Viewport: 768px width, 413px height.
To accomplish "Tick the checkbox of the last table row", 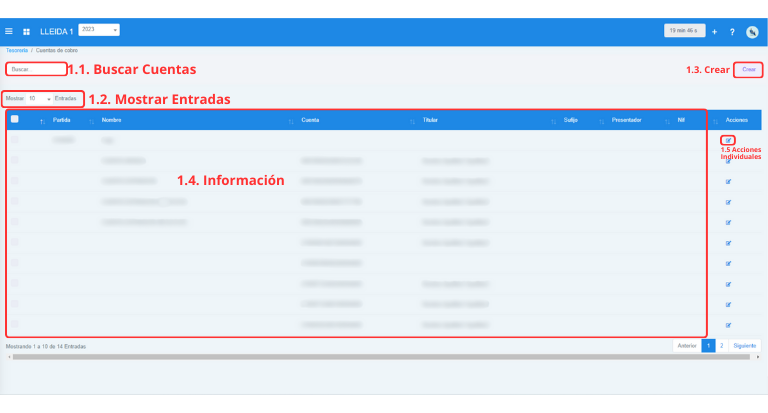I will tap(15, 324).
